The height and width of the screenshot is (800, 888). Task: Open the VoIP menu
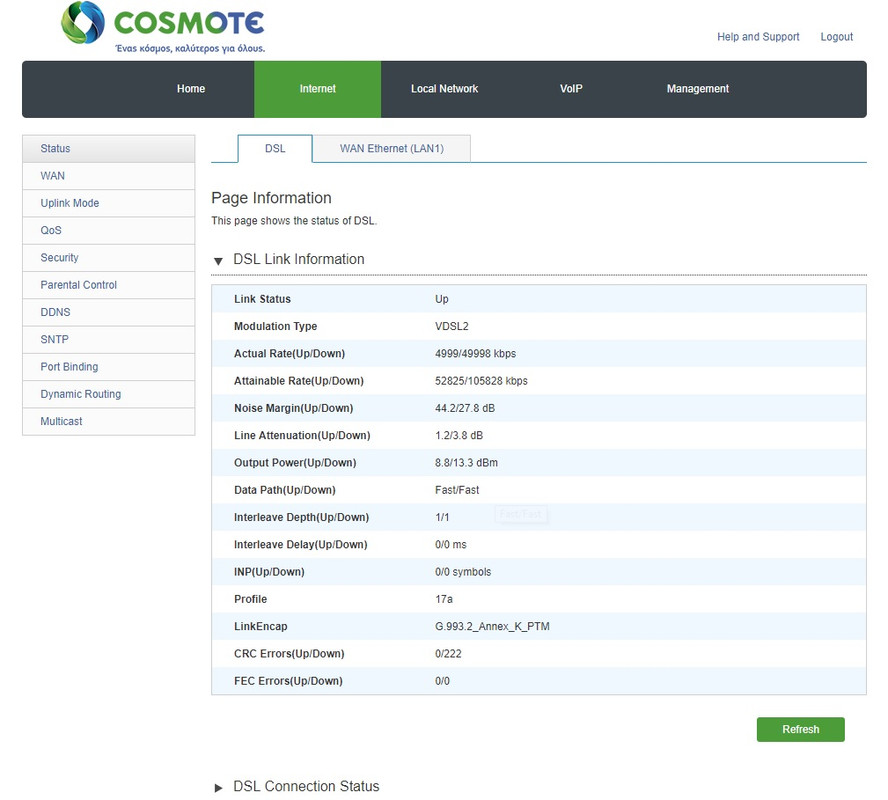(x=571, y=89)
